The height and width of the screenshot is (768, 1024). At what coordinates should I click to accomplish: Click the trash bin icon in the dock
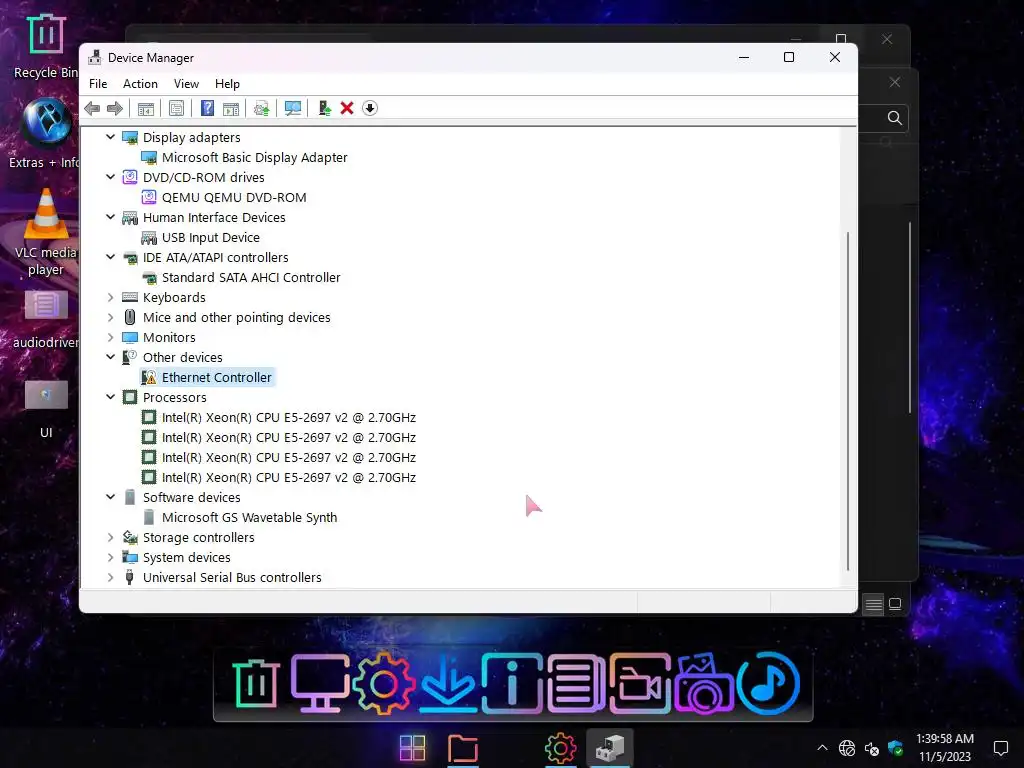(256, 683)
